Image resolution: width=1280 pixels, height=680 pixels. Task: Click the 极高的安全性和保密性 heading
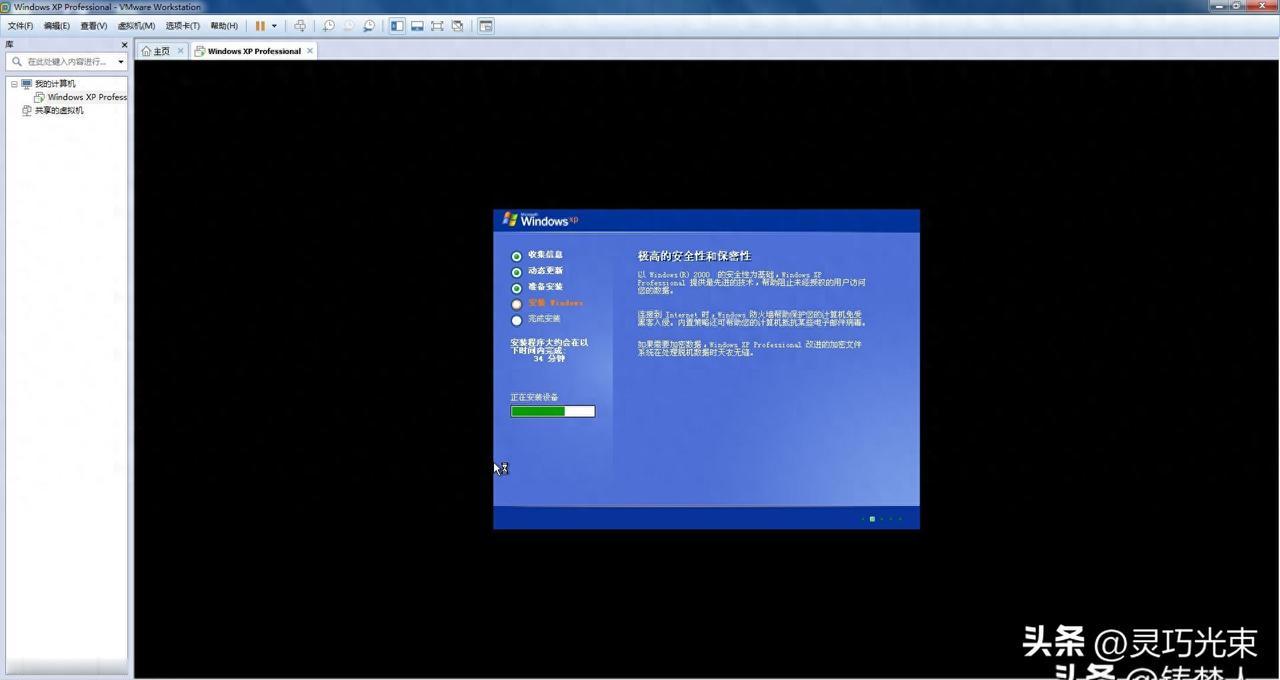[x=694, y=256]
